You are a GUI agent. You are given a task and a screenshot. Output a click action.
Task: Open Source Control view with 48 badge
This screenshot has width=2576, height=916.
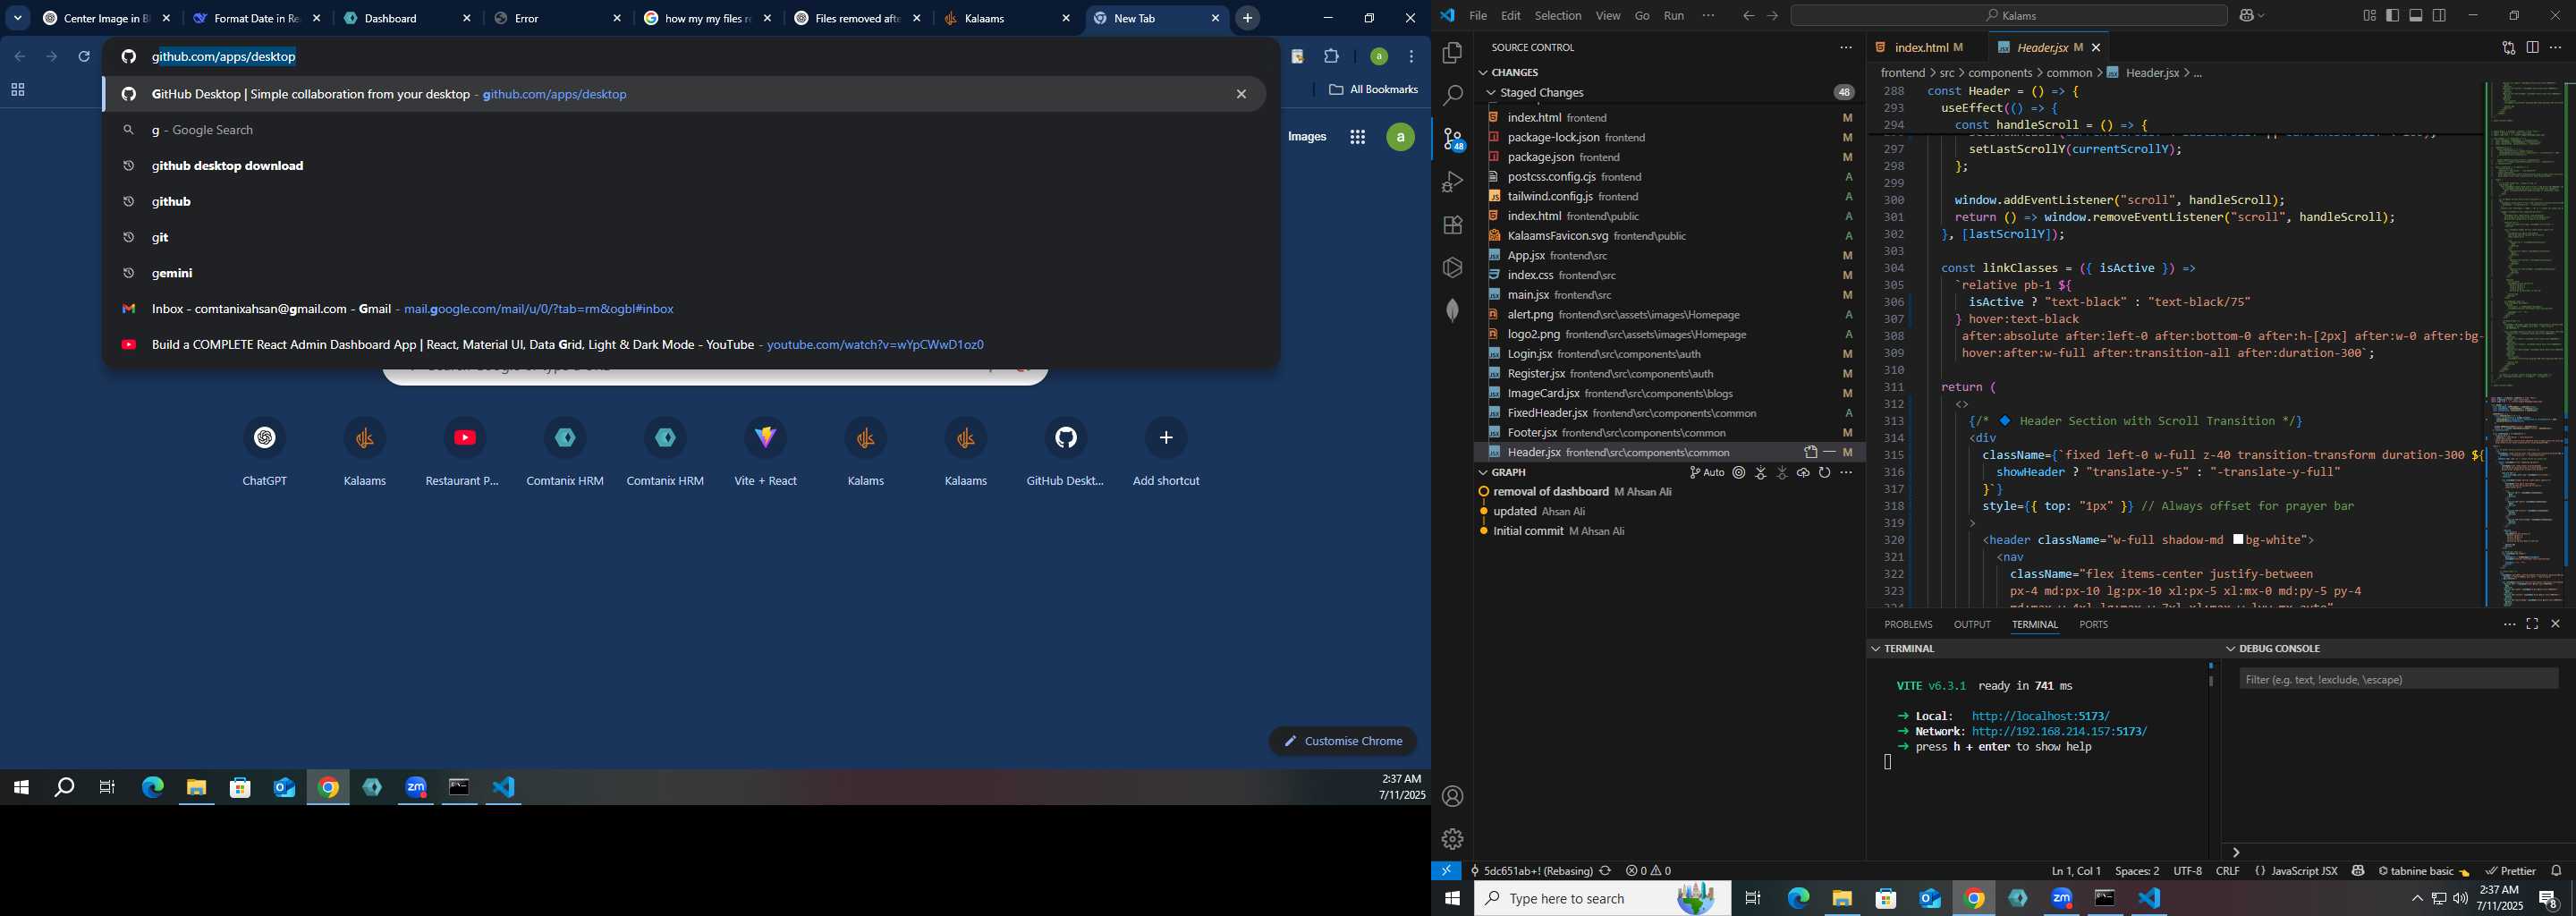pyautogui.click(x=1452, y=139)
